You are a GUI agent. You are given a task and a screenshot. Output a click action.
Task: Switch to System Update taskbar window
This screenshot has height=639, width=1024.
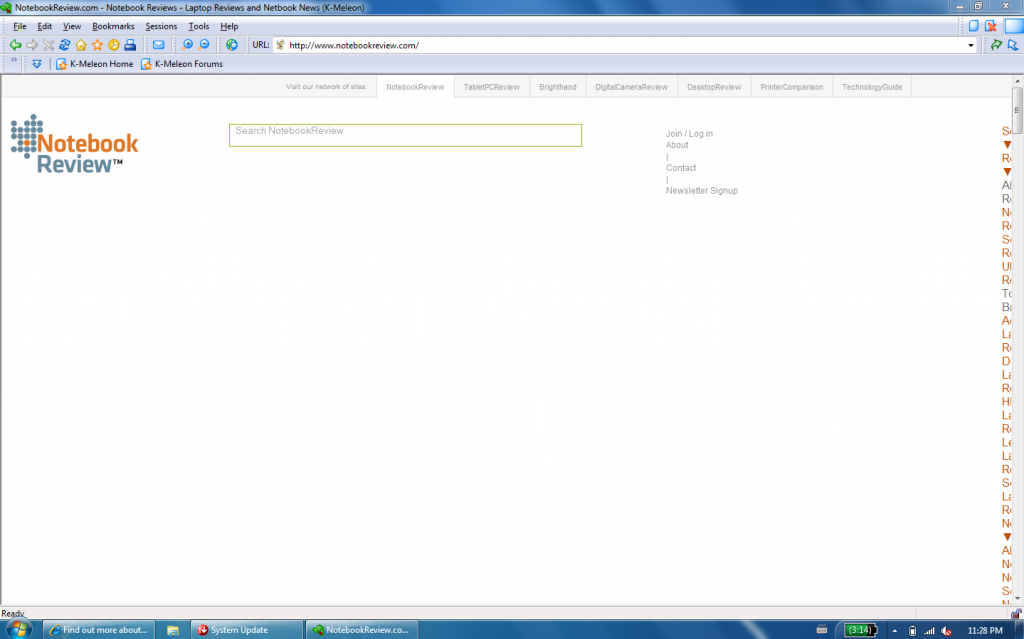(247, 630)
